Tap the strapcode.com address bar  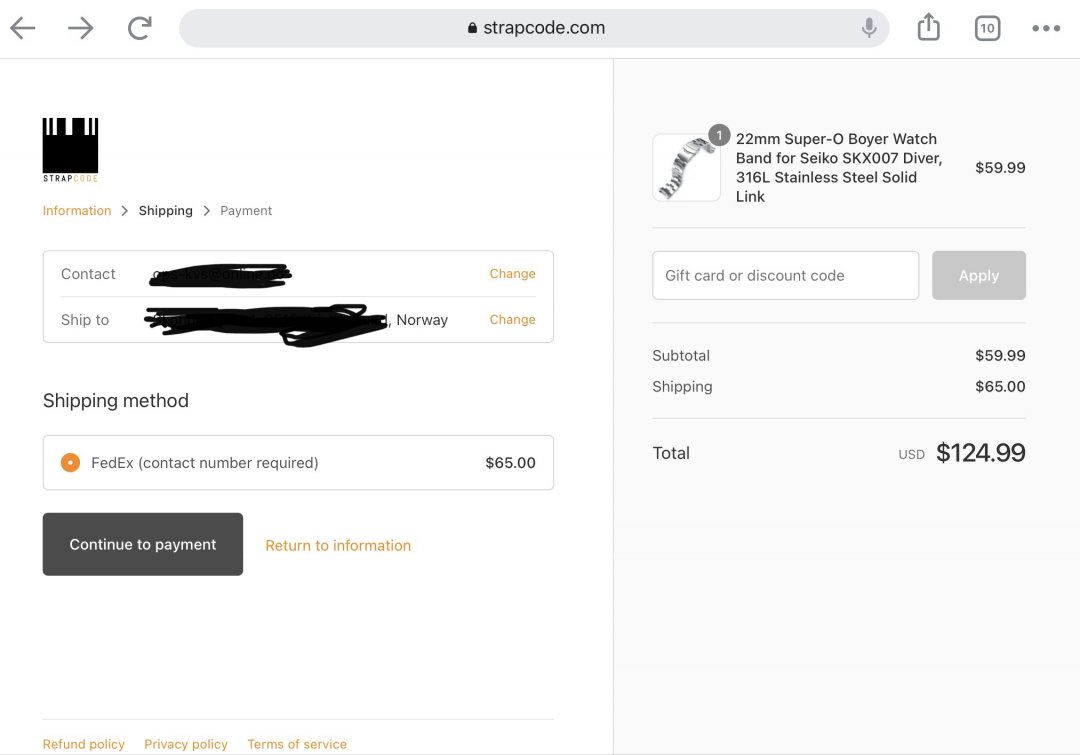point(535,28)
